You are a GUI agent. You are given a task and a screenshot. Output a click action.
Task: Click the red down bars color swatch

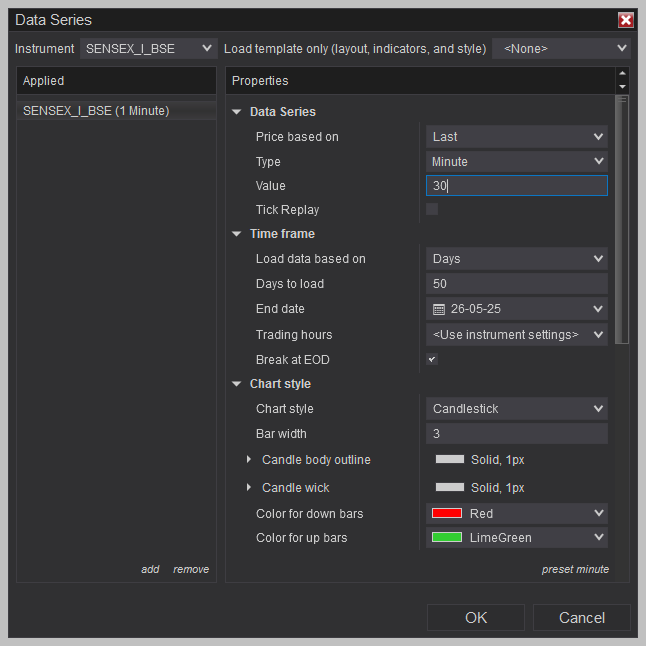tap(447, 513)
